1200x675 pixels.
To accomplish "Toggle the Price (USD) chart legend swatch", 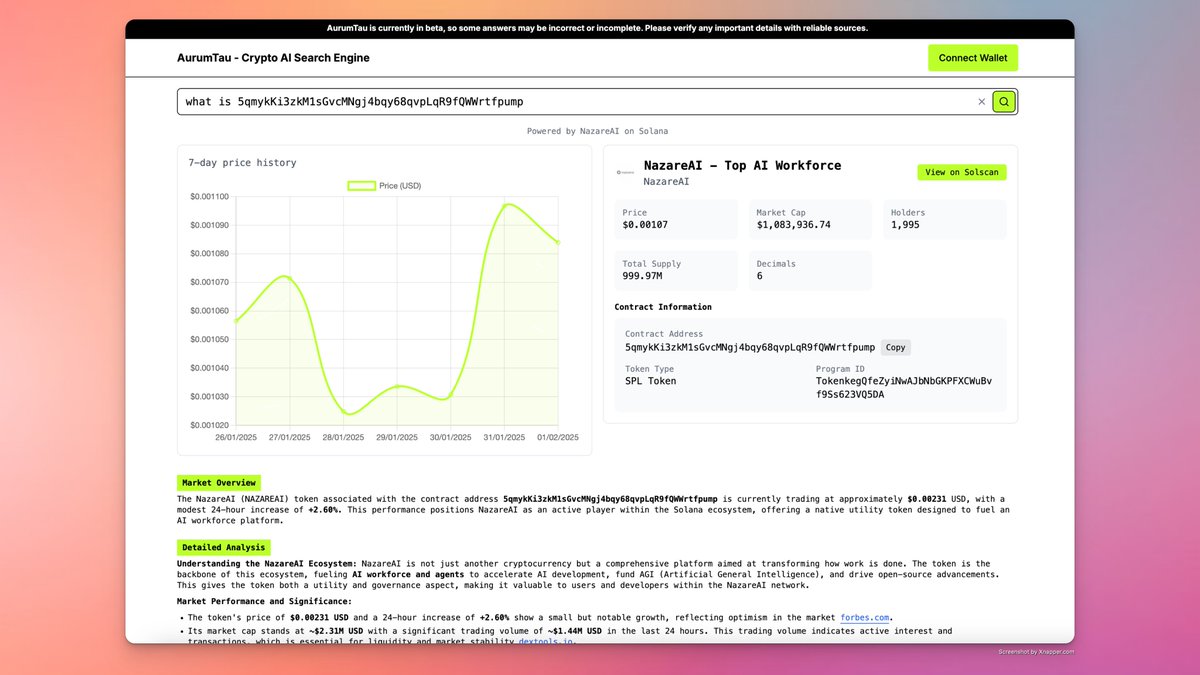I will click(361, 185).
